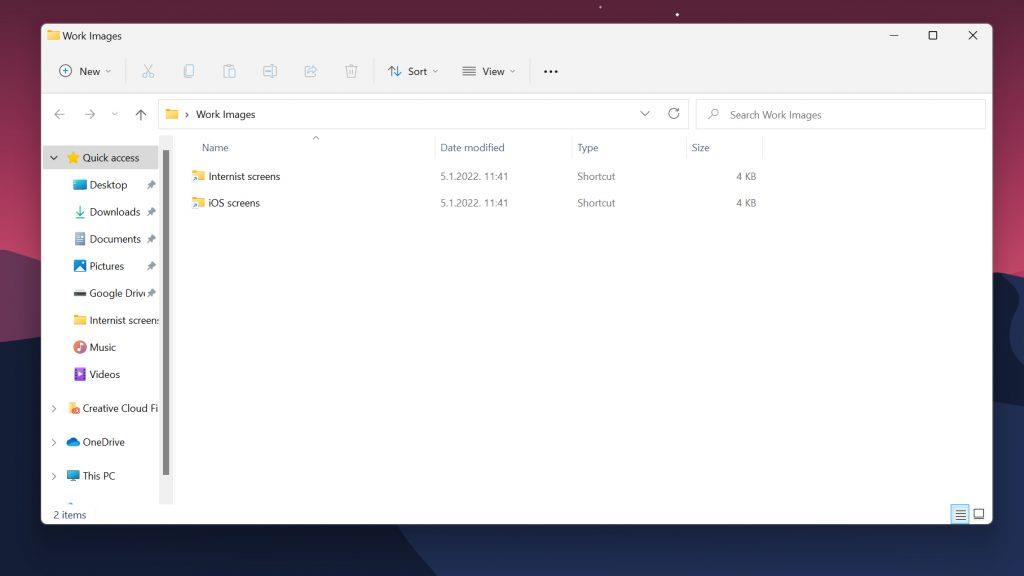Expand the This PC tree node

pyautogui.click(x=54, y=476)
